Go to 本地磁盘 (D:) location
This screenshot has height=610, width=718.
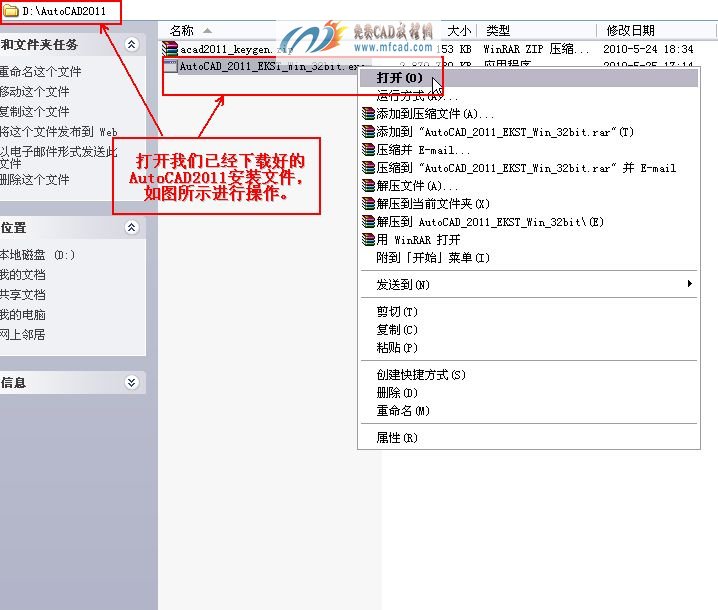[x=37, y=255]
